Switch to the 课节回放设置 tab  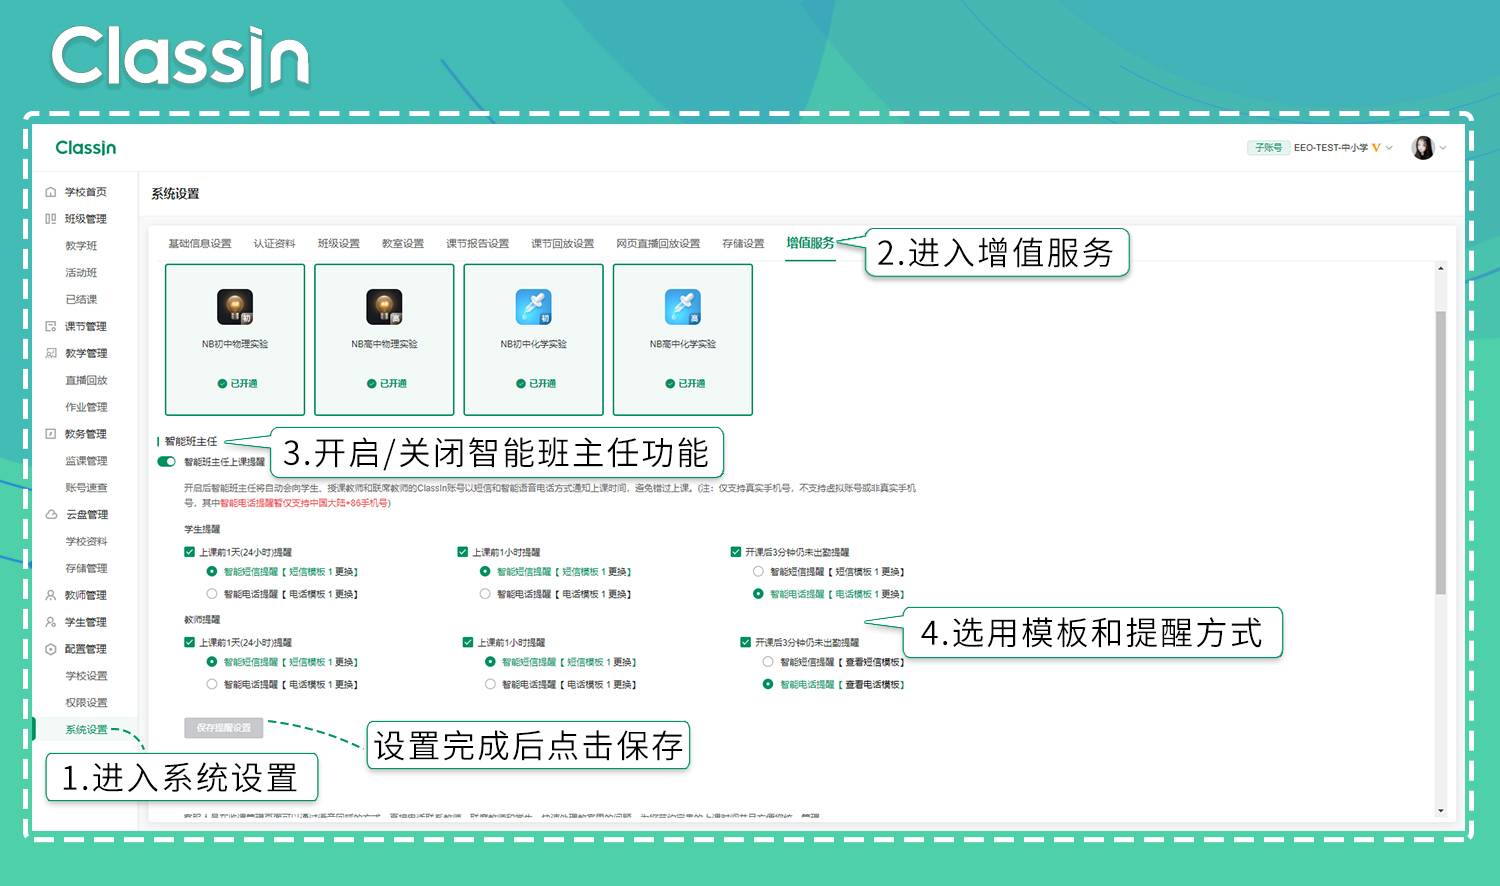click(562, 244)
